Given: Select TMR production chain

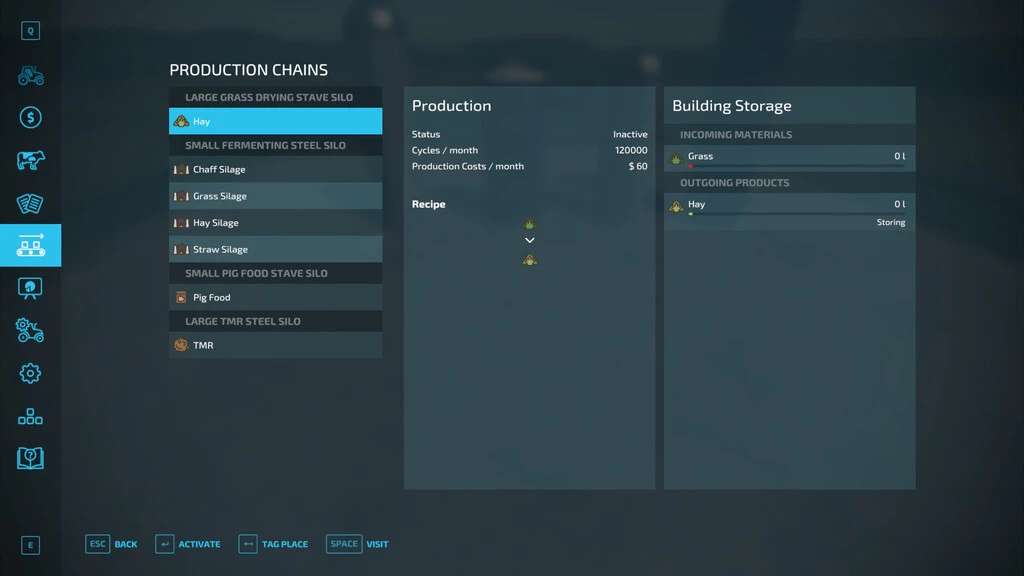Looking at the screenshot, I should (x=275, y=345).
